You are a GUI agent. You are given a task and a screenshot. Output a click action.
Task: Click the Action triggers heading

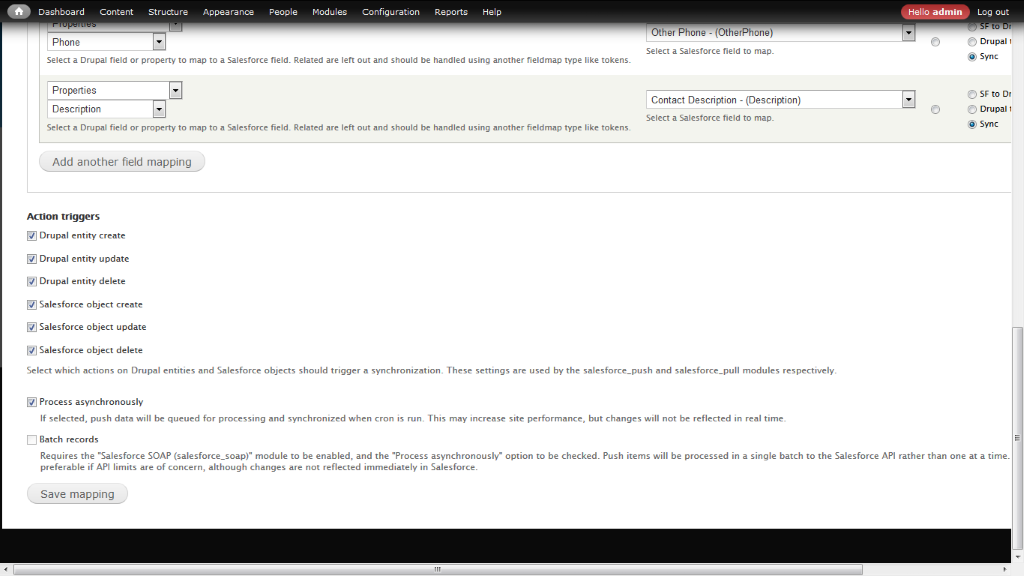[x=63, y=216]
